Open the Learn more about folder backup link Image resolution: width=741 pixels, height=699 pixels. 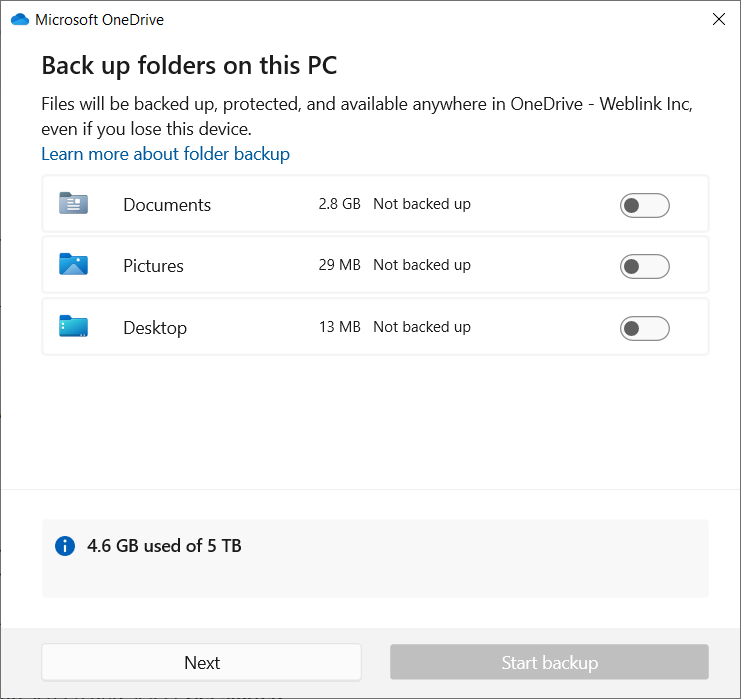(165, 154)
